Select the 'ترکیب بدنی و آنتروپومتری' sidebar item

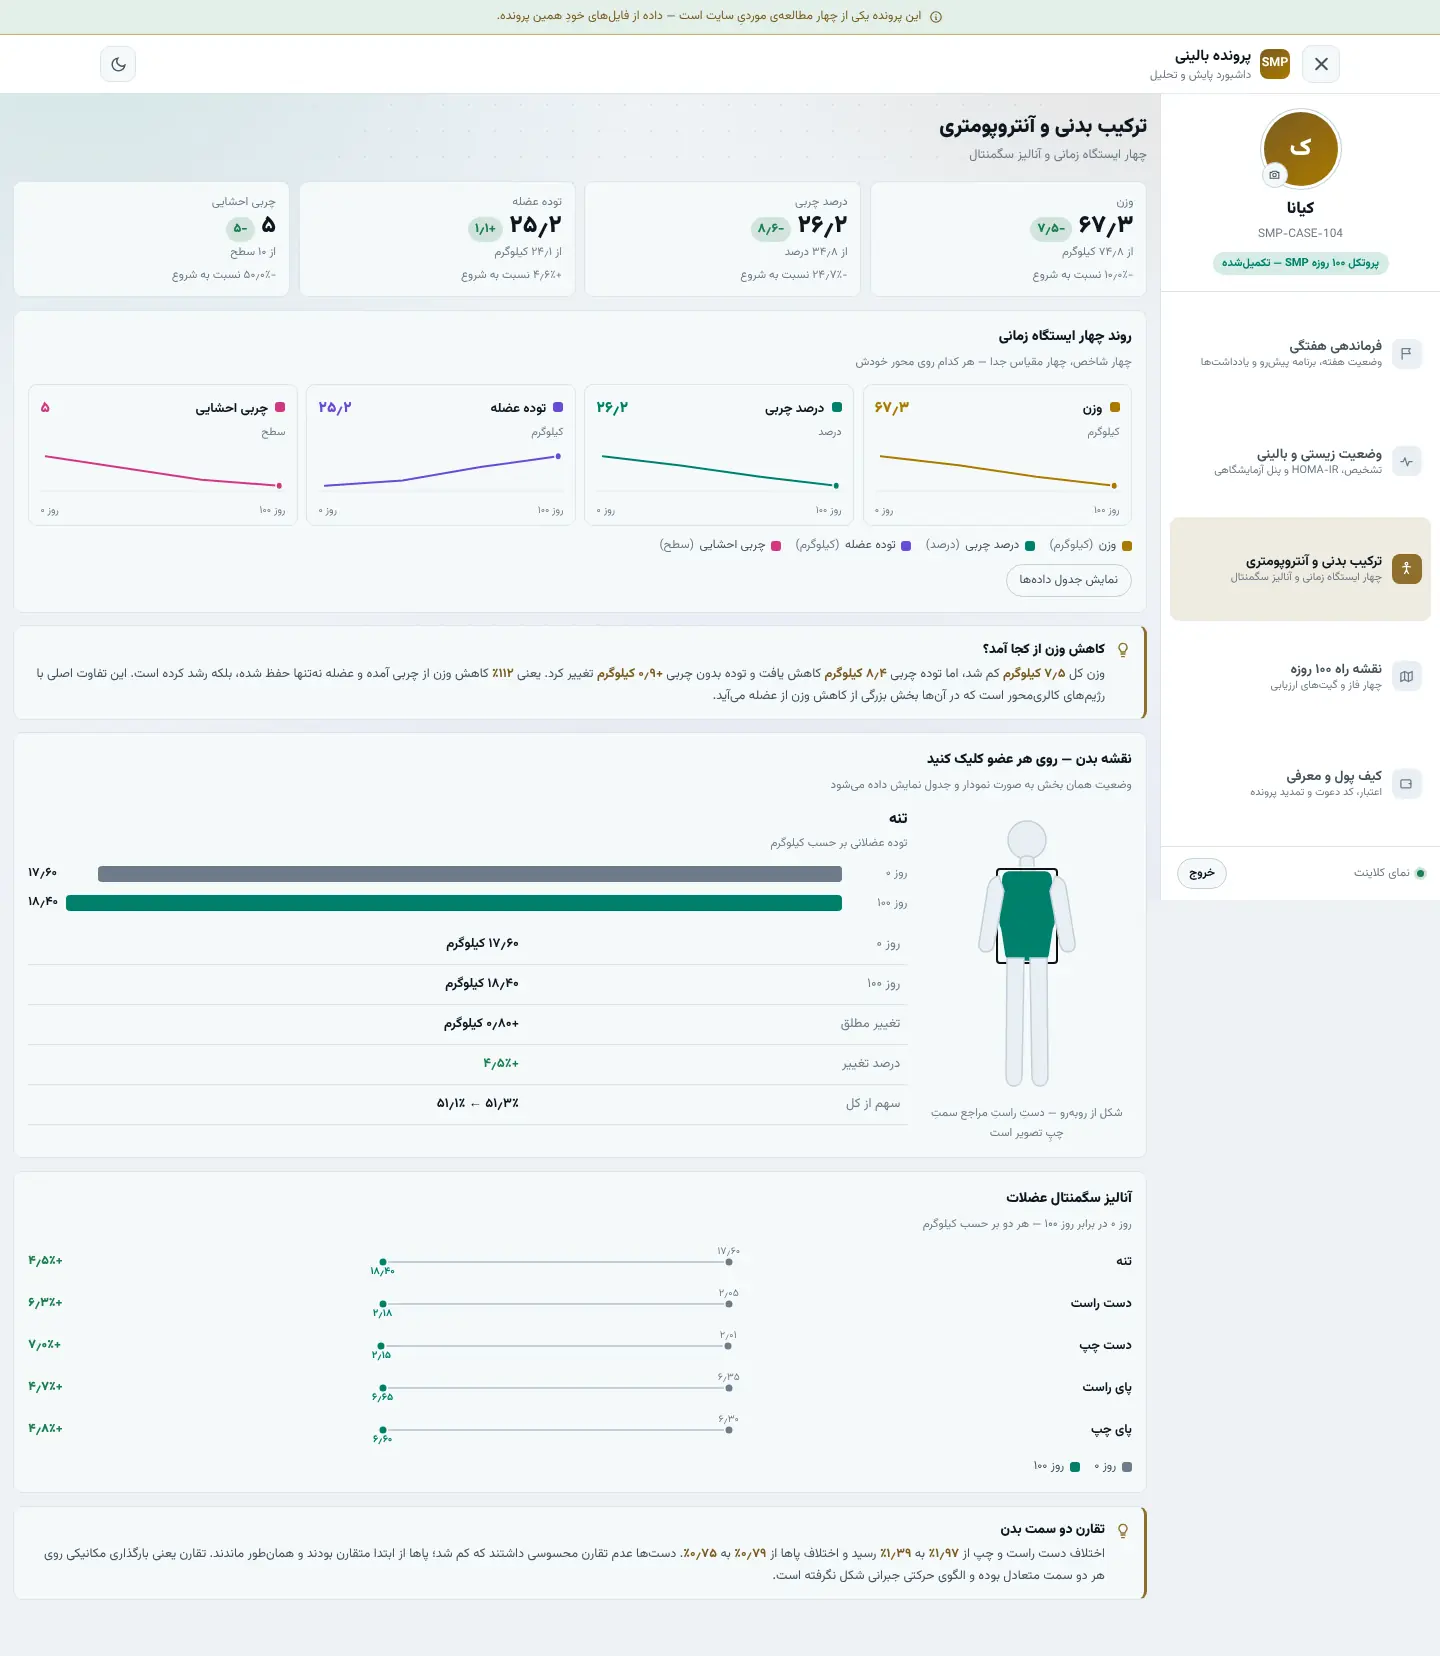[1300, 569]
